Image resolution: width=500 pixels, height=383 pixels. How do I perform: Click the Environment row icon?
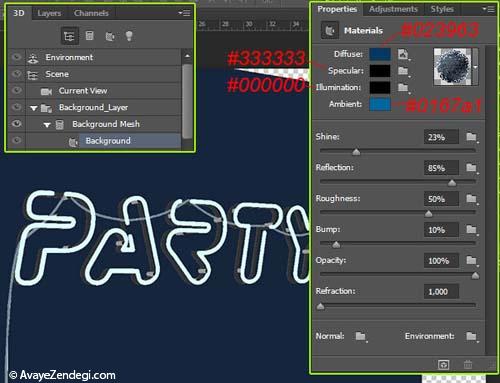(x=33, y=58)
